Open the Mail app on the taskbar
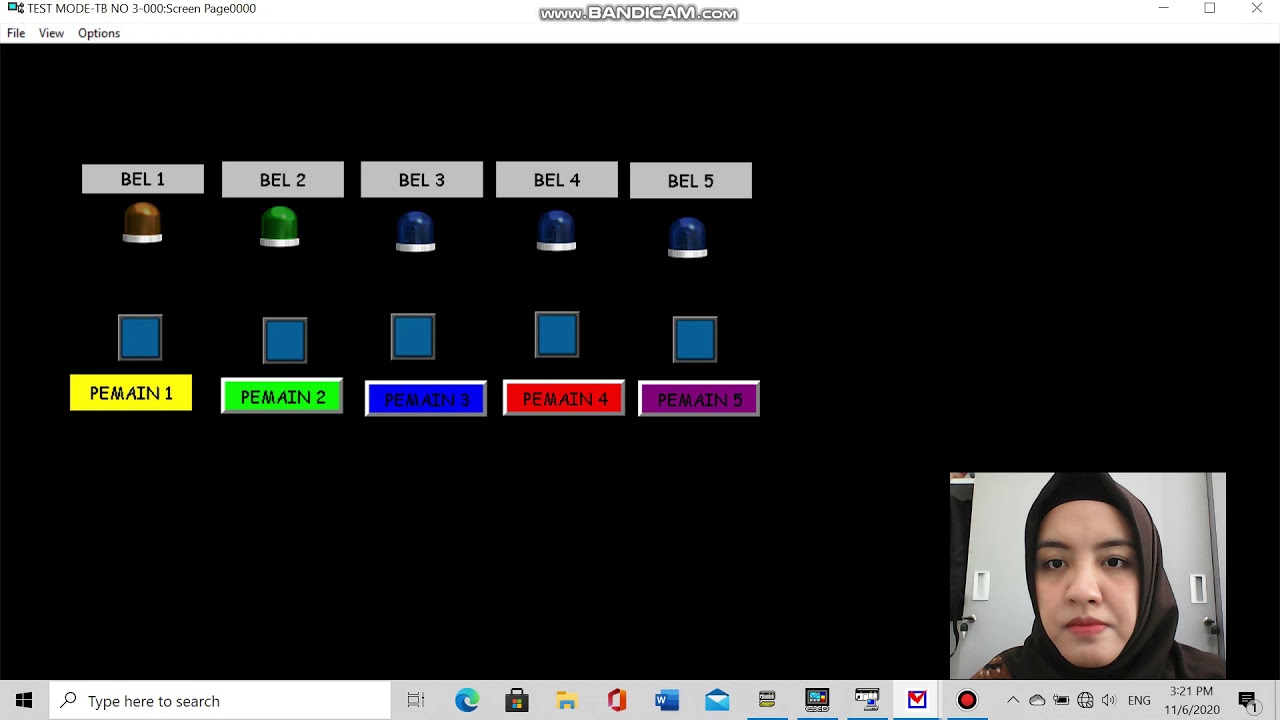1280x720 pixels. pos(717,700)
